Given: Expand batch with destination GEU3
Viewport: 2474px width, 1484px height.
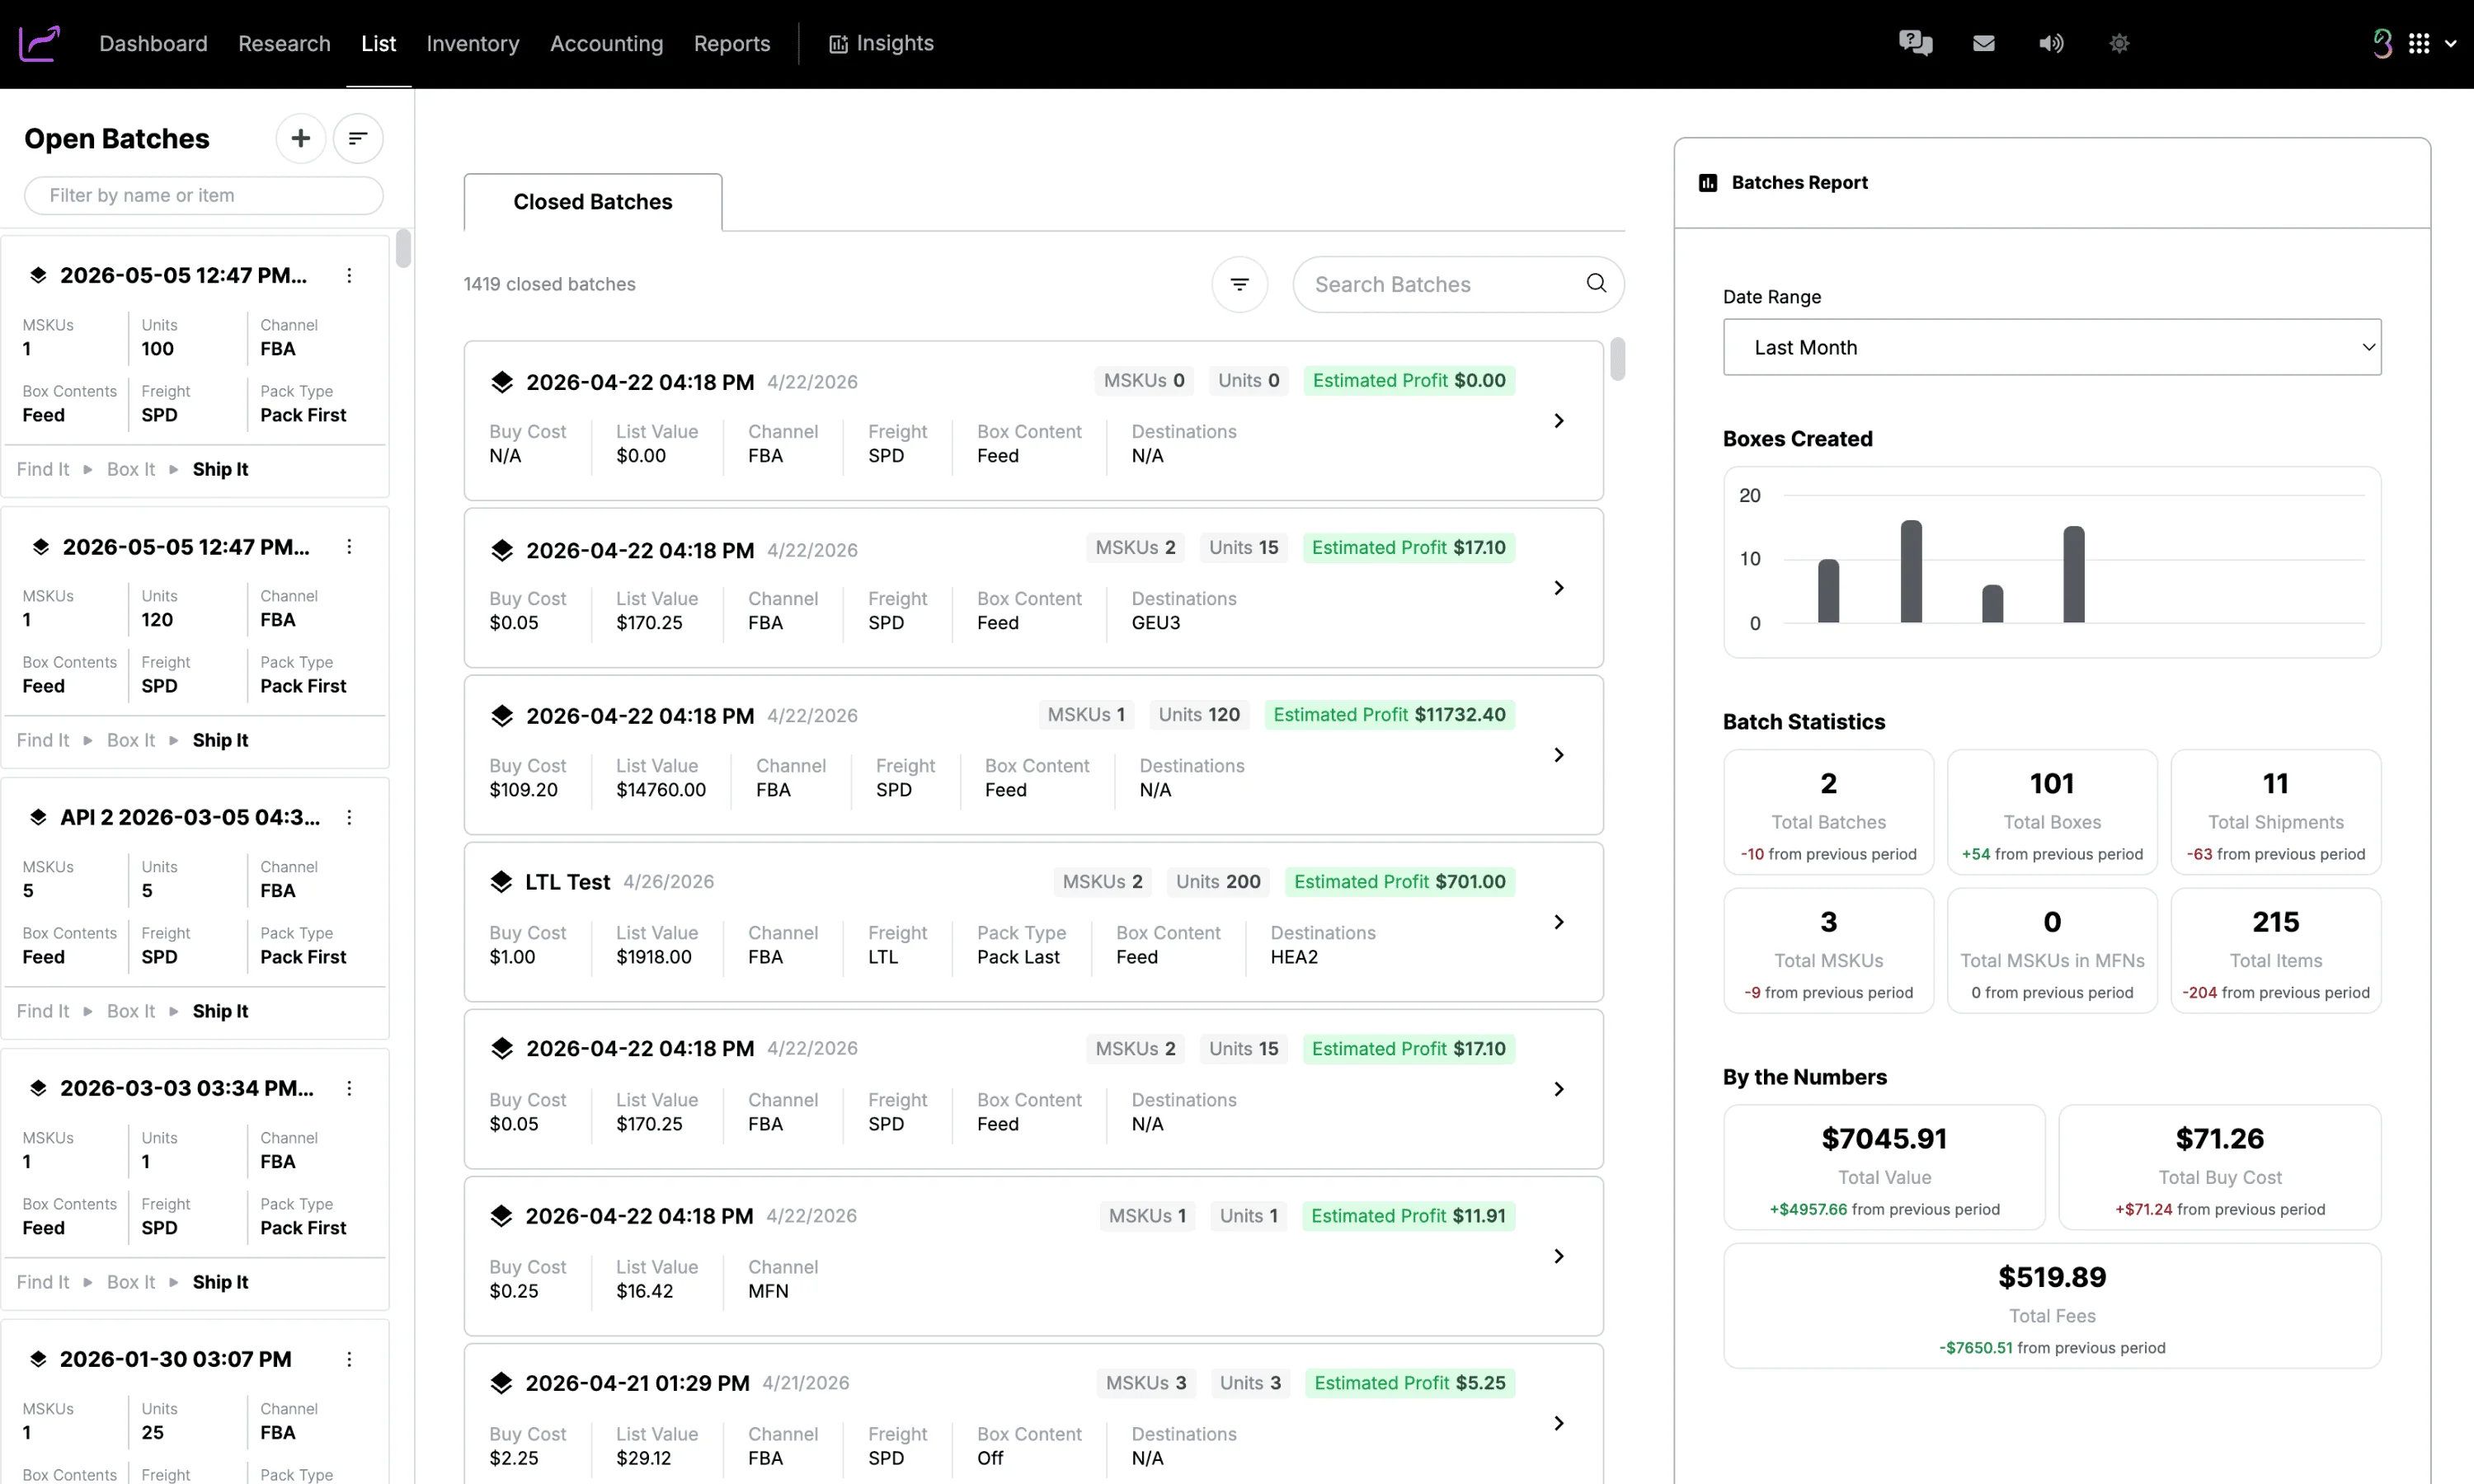Looking at the screenshot, I should (x=1558, y=588).
